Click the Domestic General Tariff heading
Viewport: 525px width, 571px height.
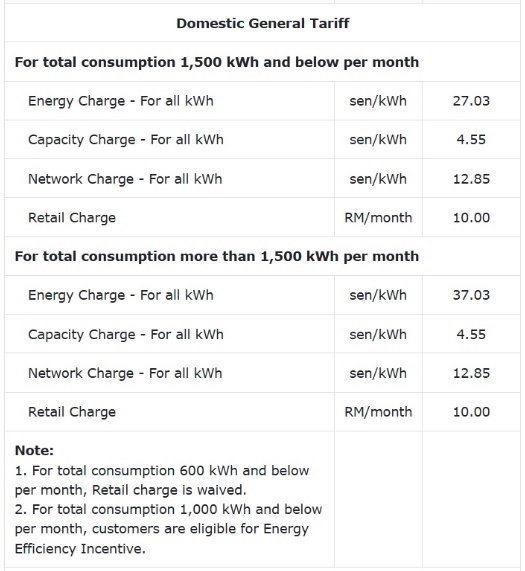coord(263,23)
